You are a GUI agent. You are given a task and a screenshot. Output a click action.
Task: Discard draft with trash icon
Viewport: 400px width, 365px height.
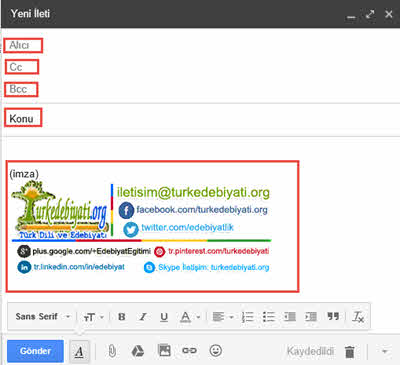pos(350,352)
